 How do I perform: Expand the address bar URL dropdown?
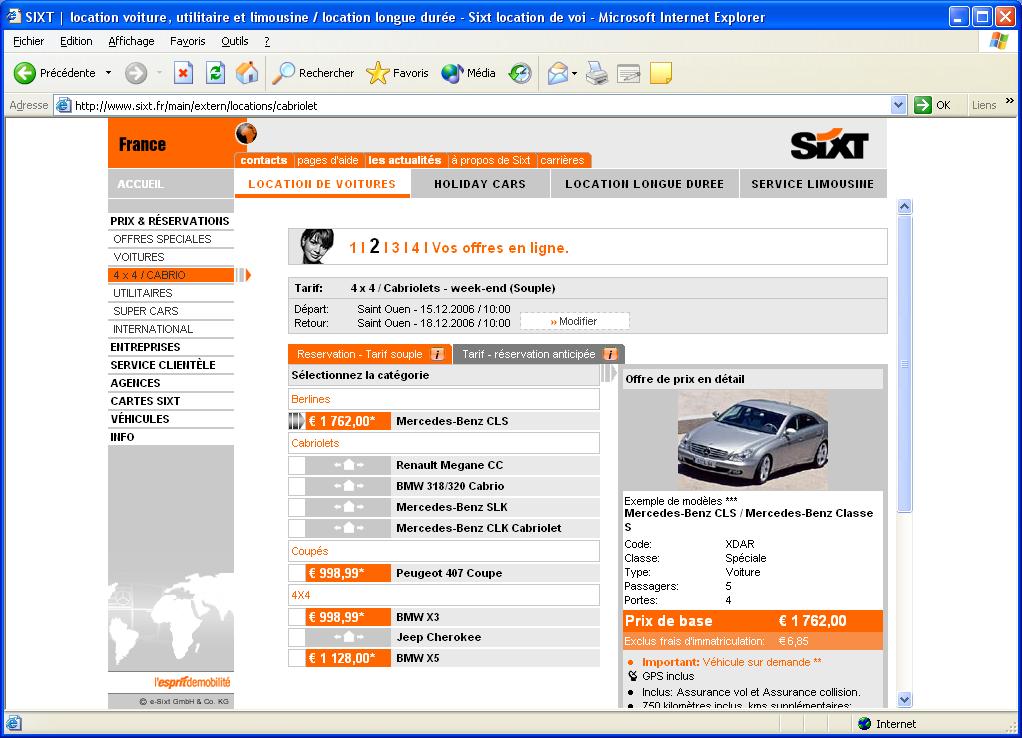pyautogui.click(x=897, y=105)
